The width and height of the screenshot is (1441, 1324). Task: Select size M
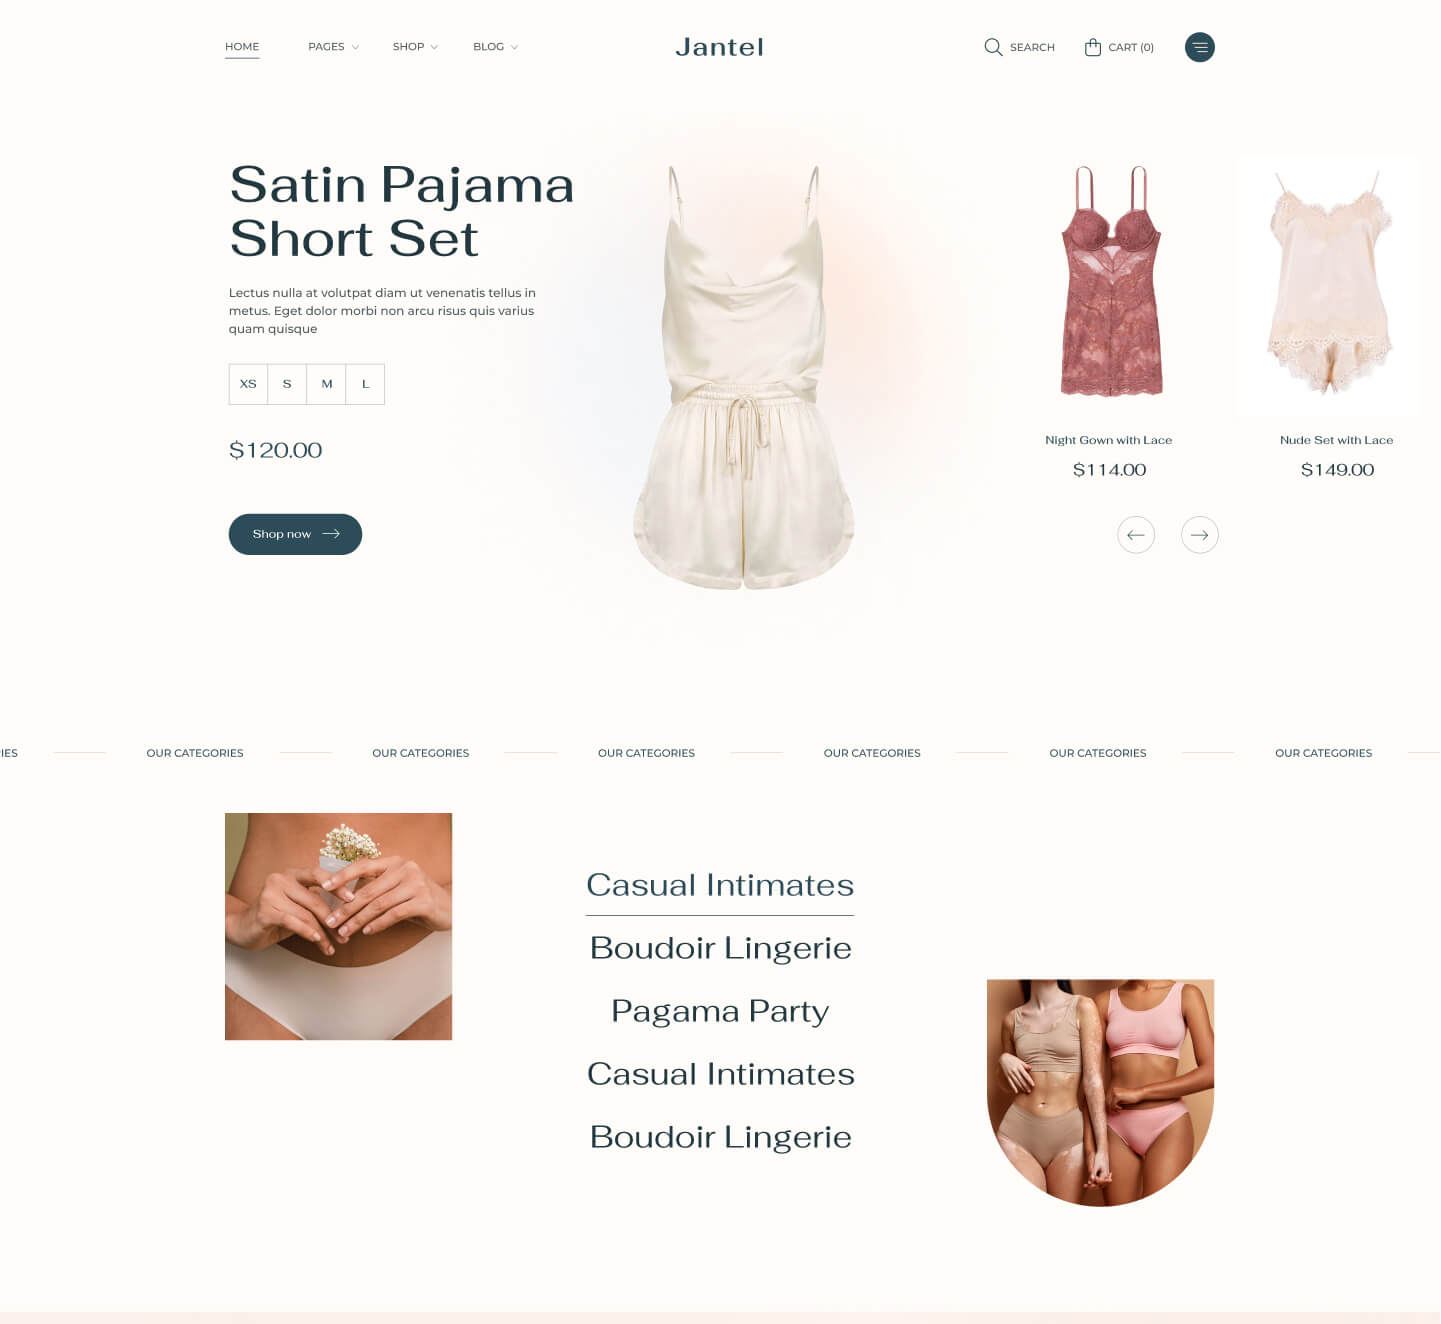point(326,384)
